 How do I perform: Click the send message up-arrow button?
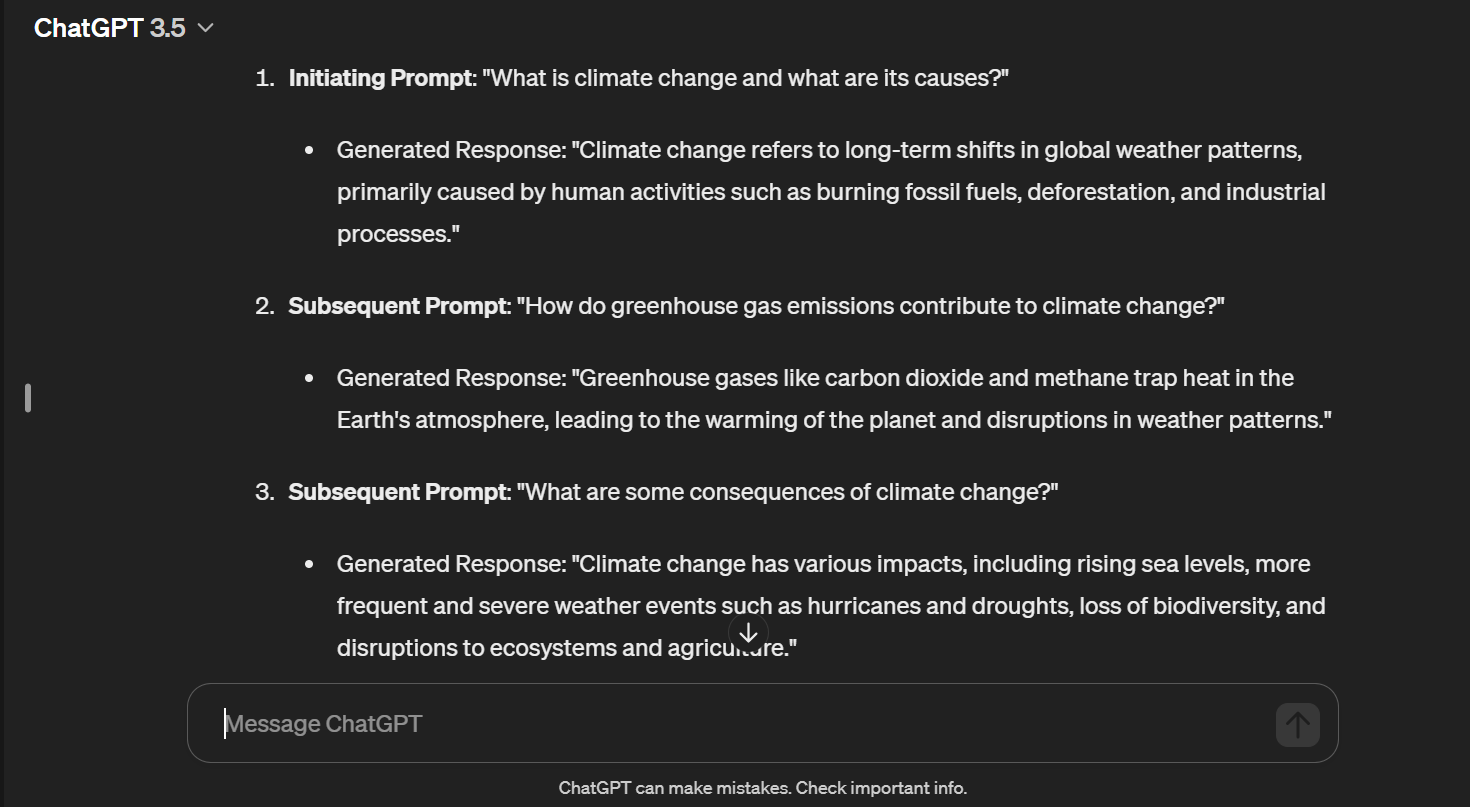(x=1297, y=724)
